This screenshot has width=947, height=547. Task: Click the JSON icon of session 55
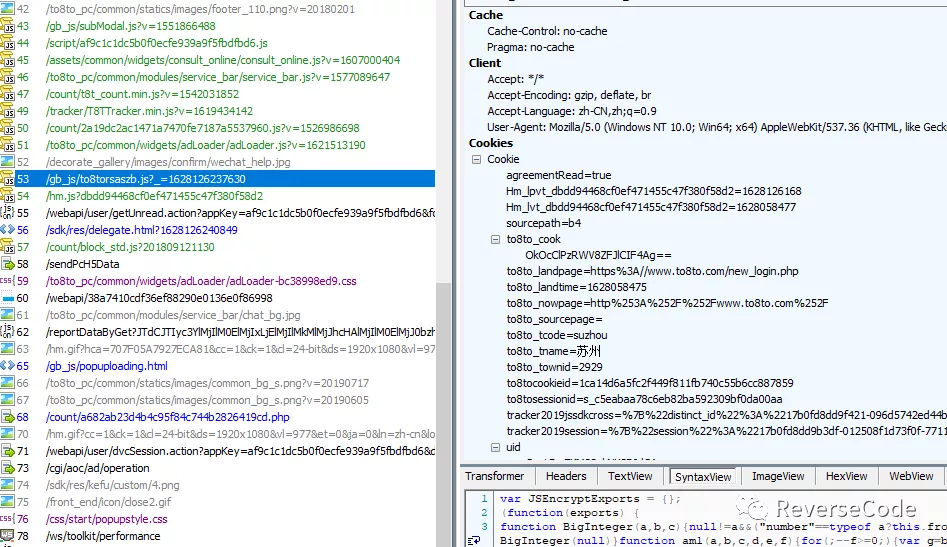tap(7, 213)
